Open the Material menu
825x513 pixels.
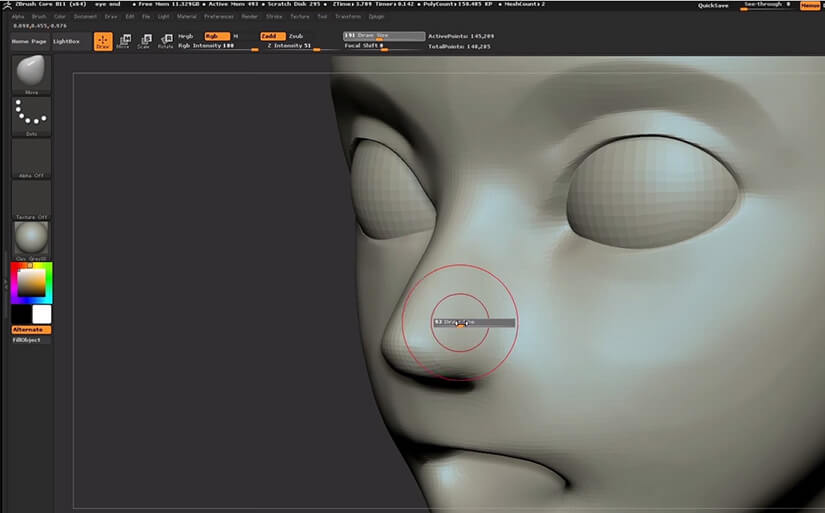pos(187,17)
